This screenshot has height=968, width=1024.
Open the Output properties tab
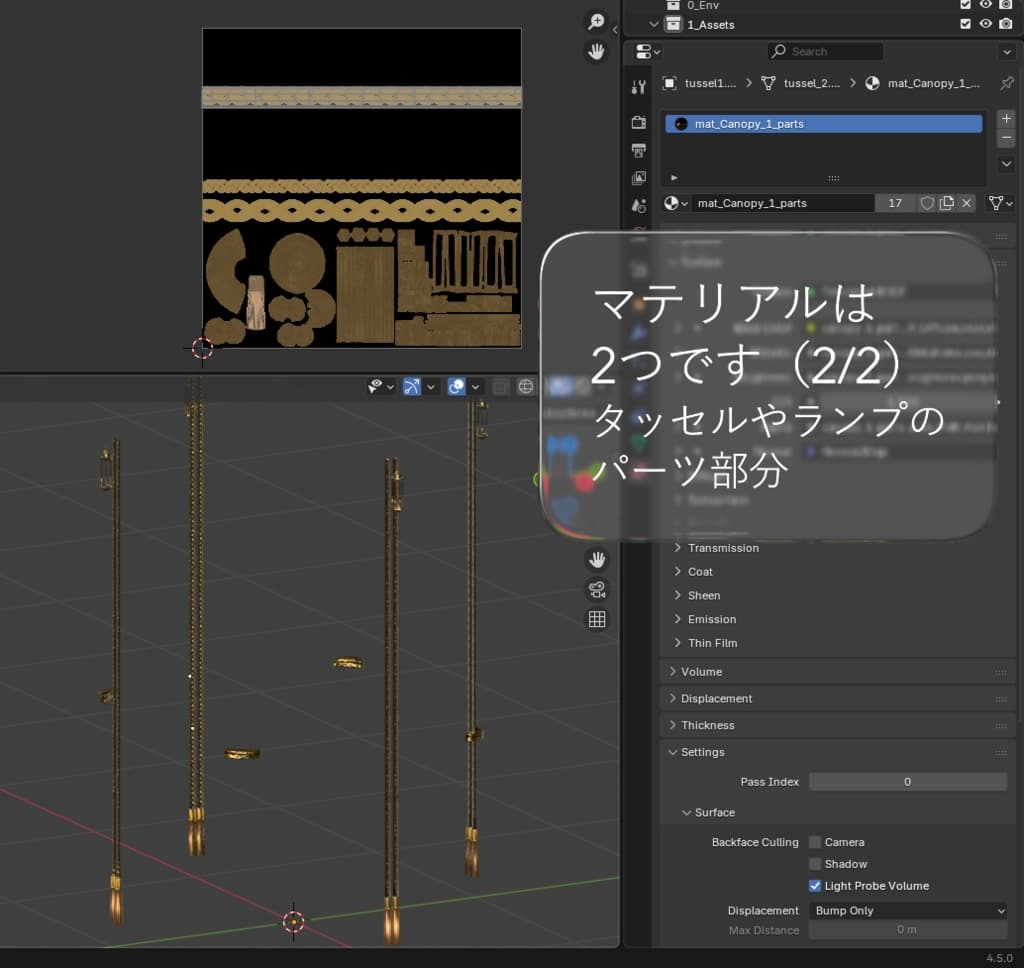click(639, 150)
